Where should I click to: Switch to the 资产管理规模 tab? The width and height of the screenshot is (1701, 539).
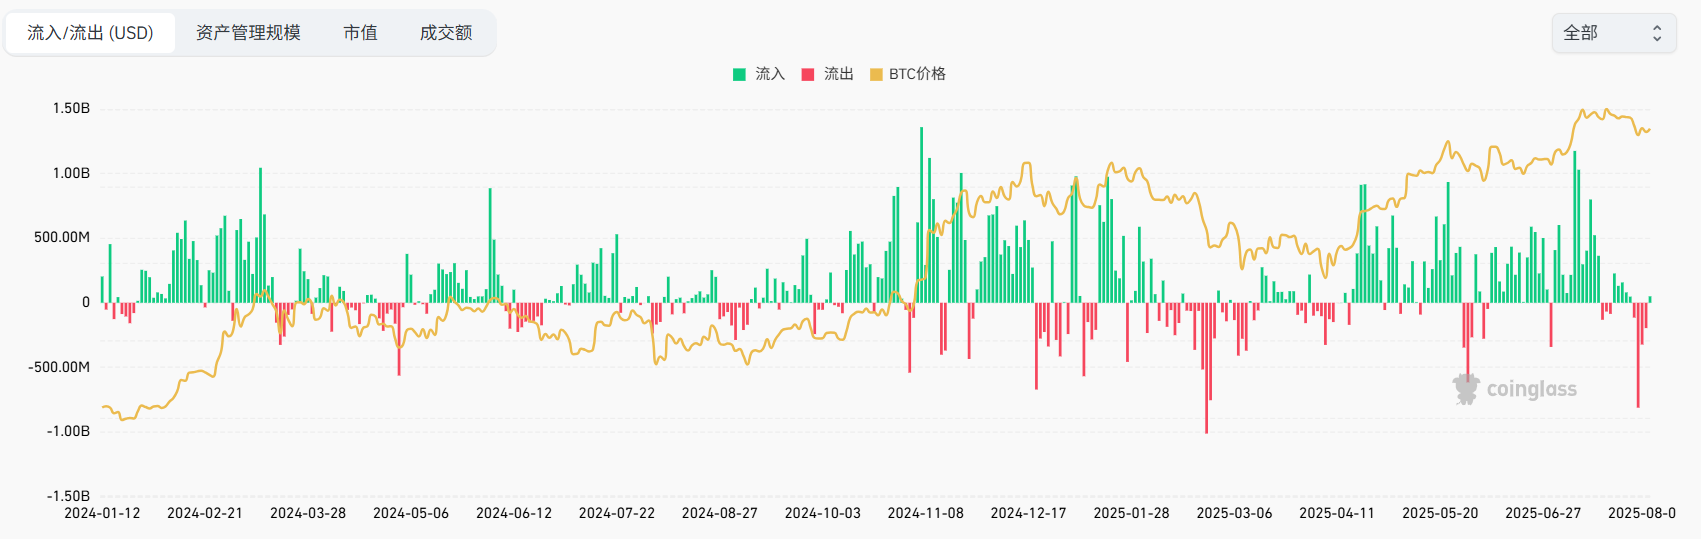248,33
